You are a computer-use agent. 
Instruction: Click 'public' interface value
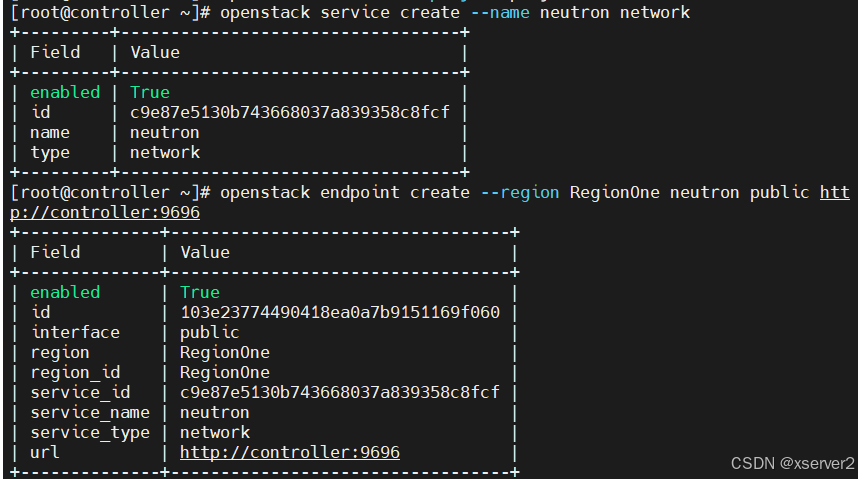pos(210,333)
